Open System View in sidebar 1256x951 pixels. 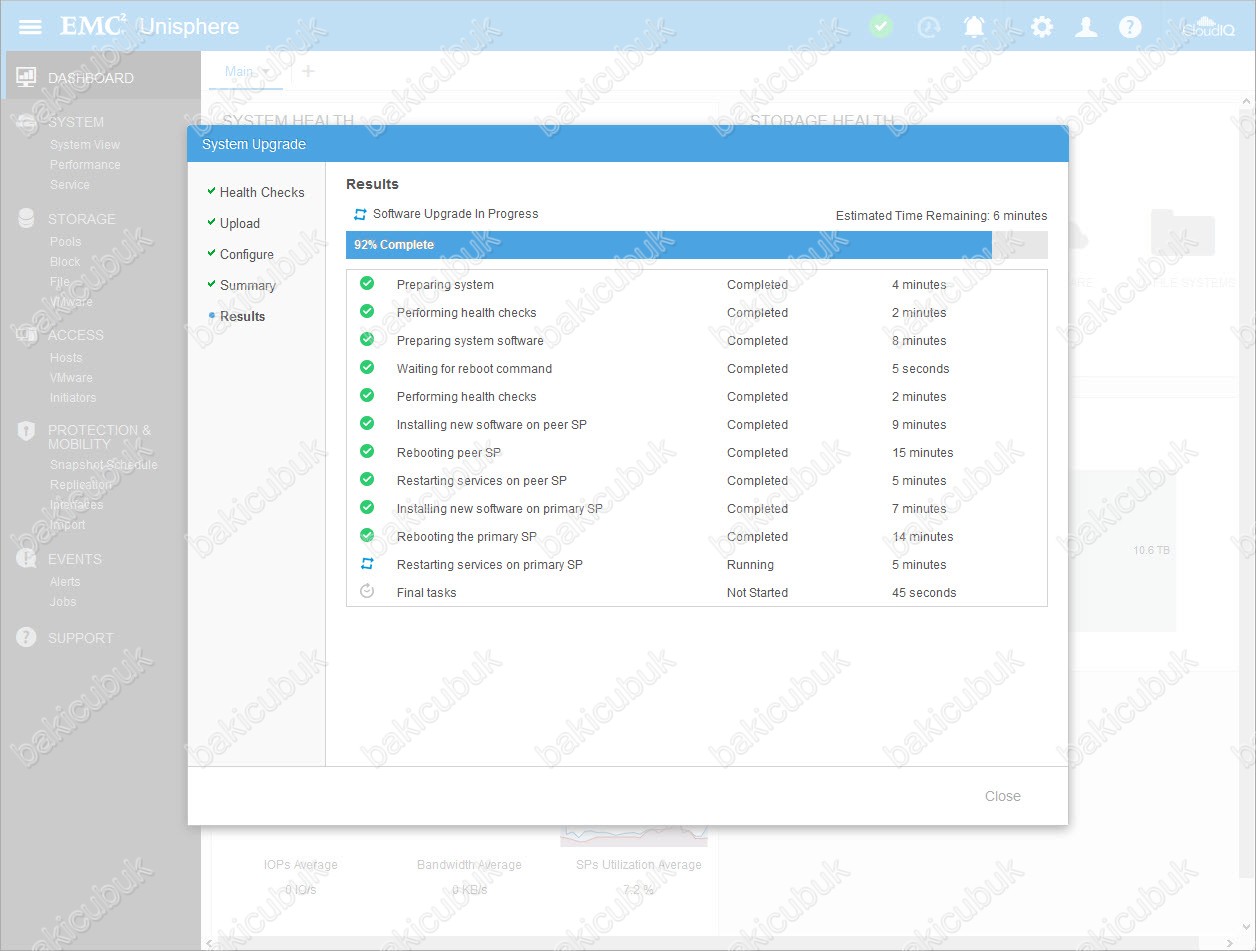(85, 145)
